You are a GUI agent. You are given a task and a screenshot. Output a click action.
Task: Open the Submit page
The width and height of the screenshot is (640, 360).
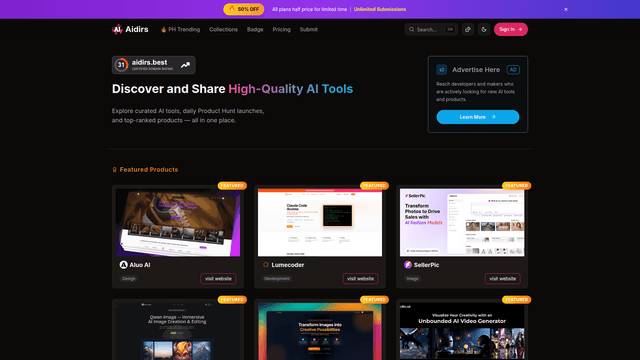point(309,29)
